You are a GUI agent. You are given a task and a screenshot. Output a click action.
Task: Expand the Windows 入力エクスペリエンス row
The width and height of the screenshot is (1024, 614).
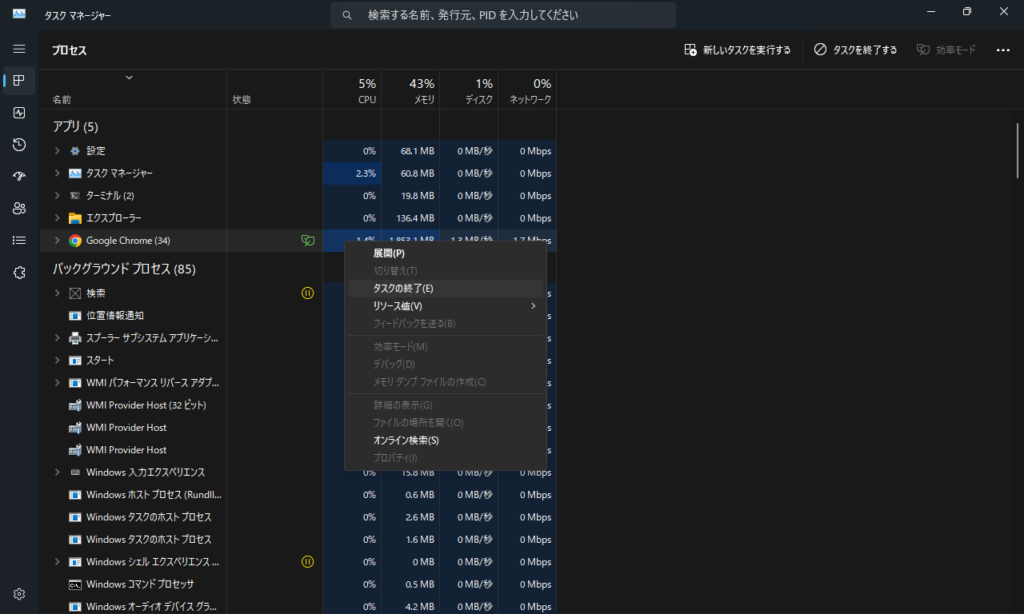click(57, 472)
